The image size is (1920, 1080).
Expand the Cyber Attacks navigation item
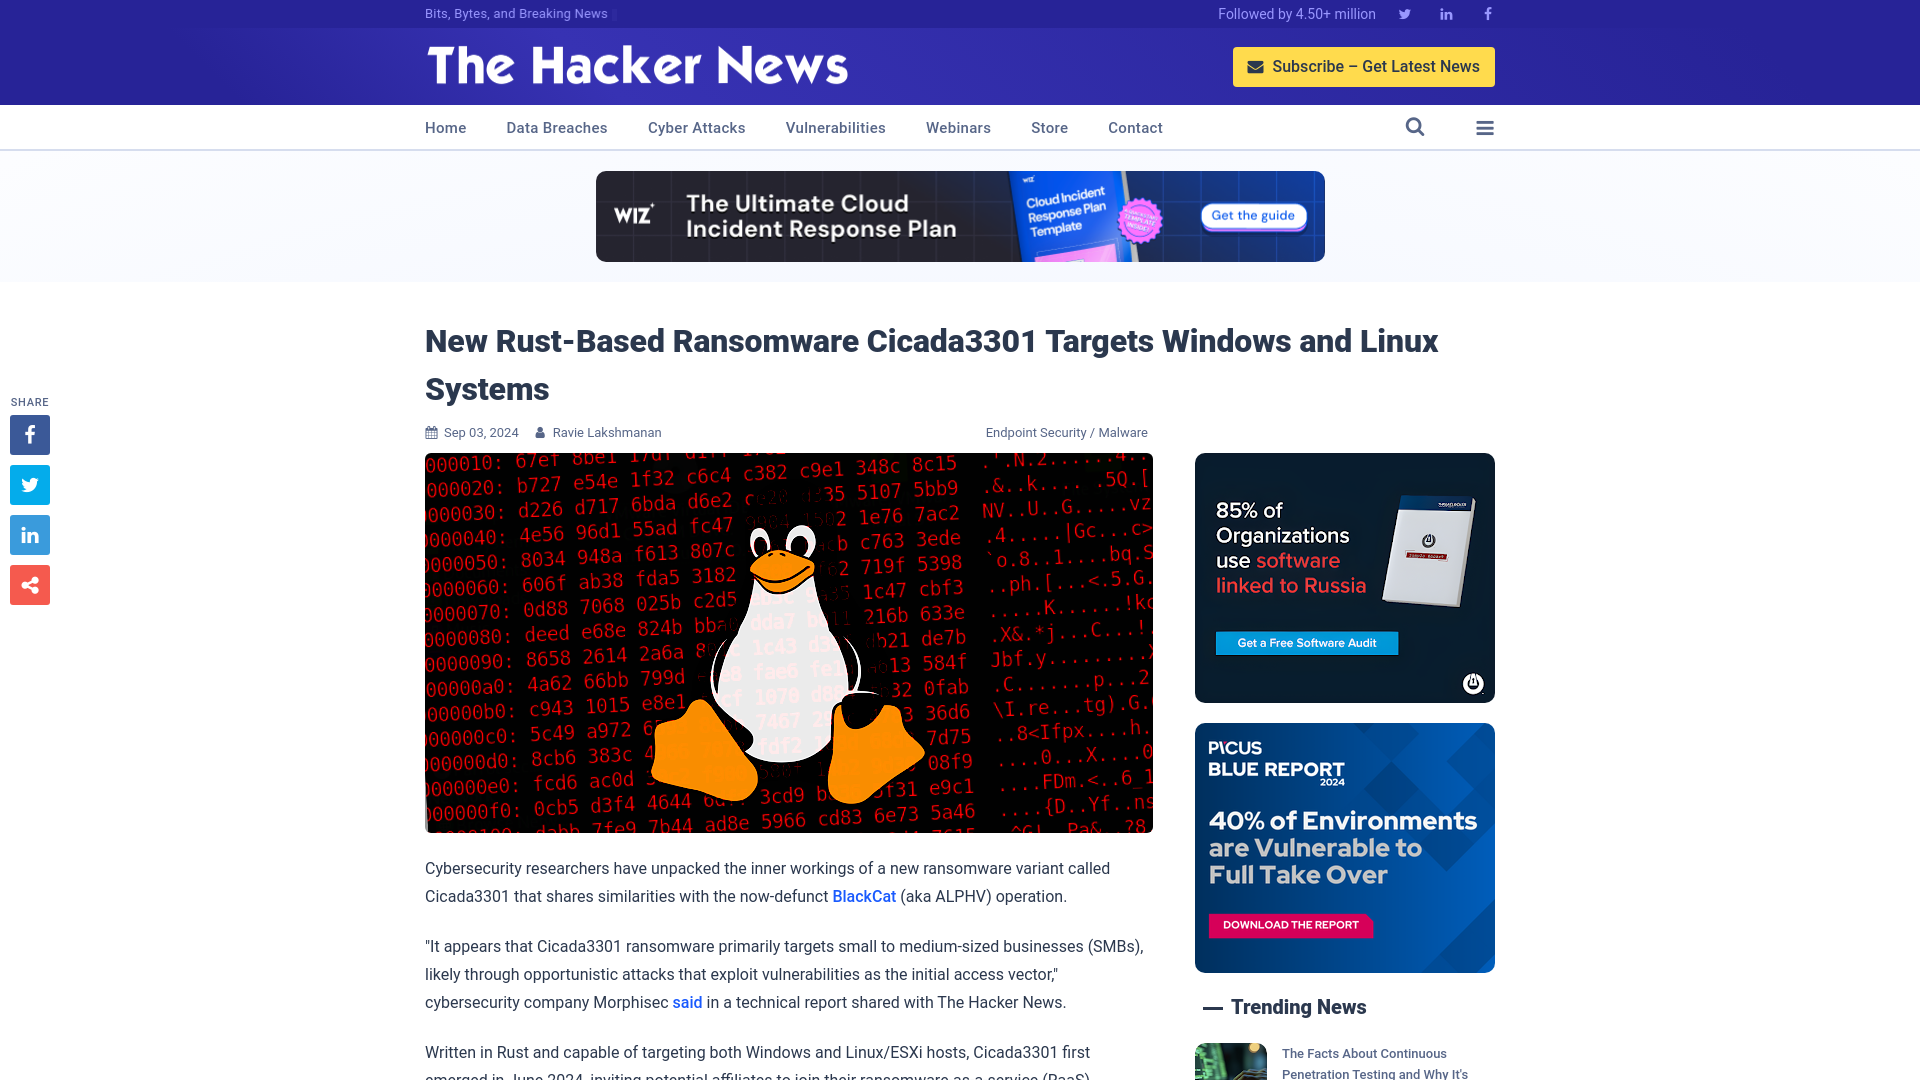point(696,128)
